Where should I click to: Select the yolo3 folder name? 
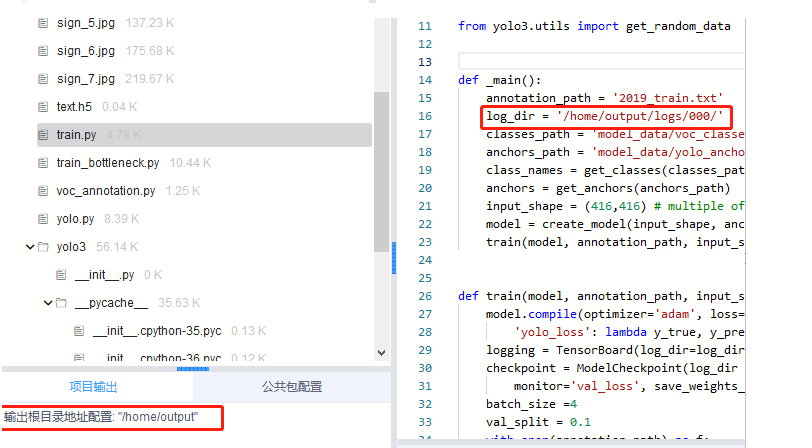[71, 247]
